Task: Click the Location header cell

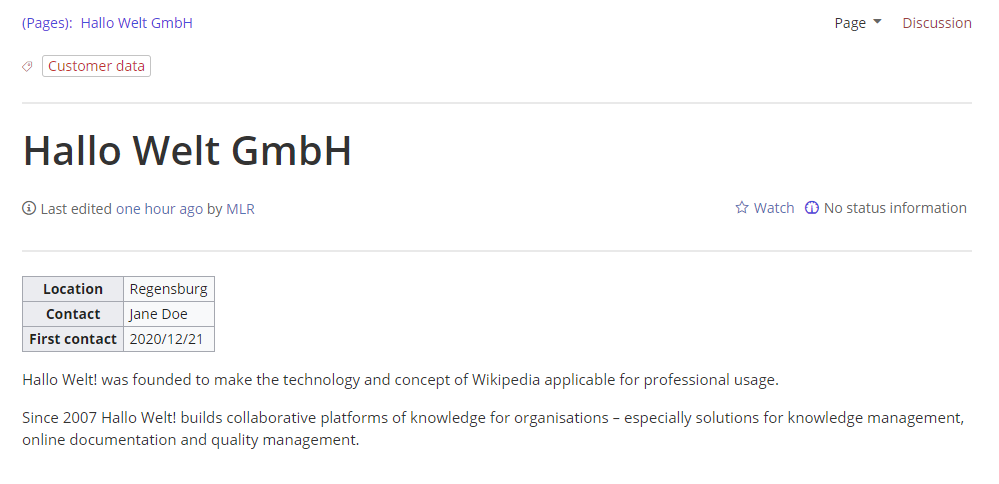Action: pyautogui.click(x=73, y=289)
